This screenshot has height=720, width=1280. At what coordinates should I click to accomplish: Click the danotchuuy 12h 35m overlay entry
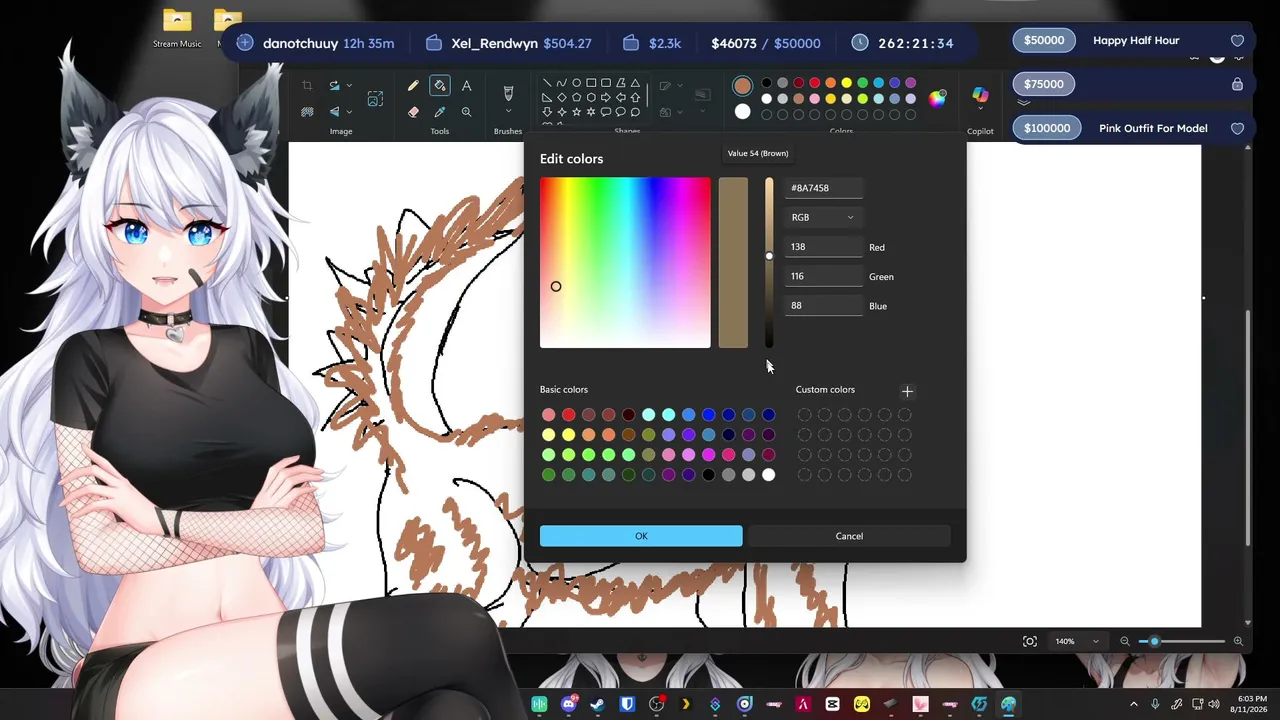[x=317, y=43]
